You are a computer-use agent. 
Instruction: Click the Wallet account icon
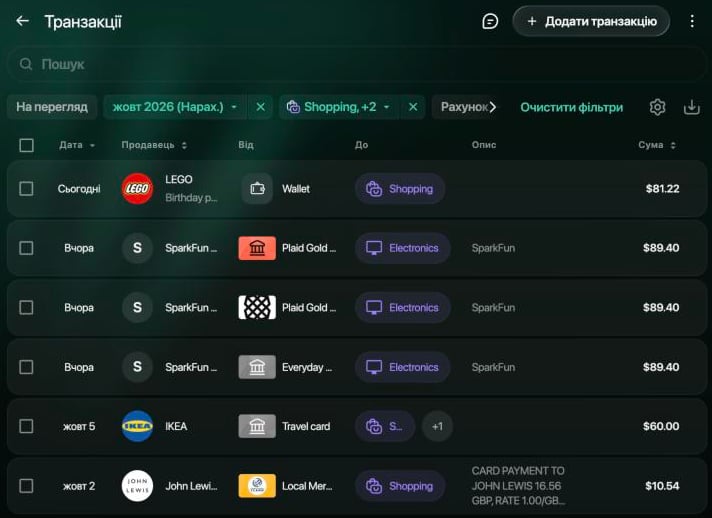(x=257, y=188)
